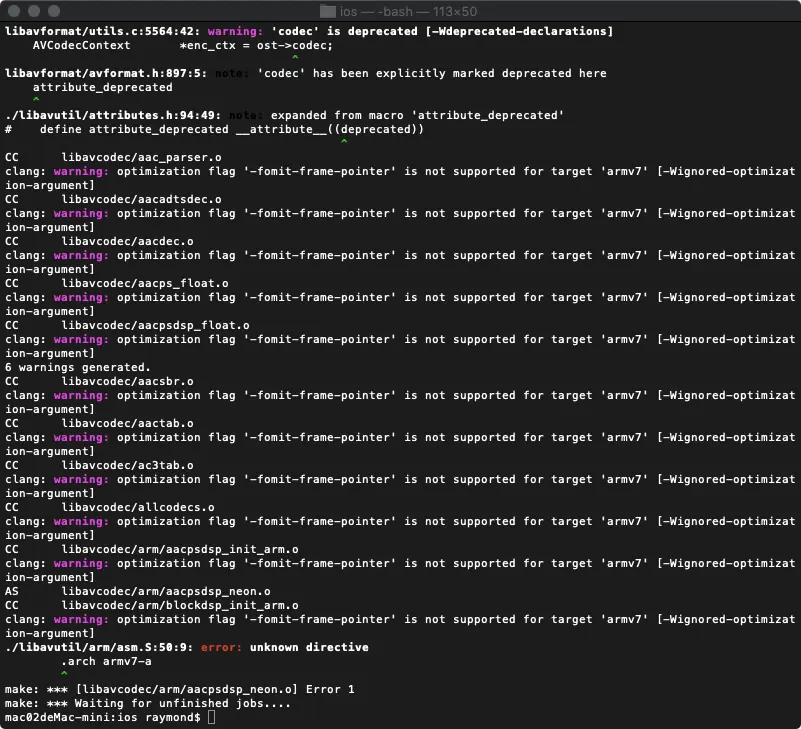Screen dimensions: 801x729
Task: Click the line 'attribute_deprecated' under avformat.h
Action: (103, 87)
